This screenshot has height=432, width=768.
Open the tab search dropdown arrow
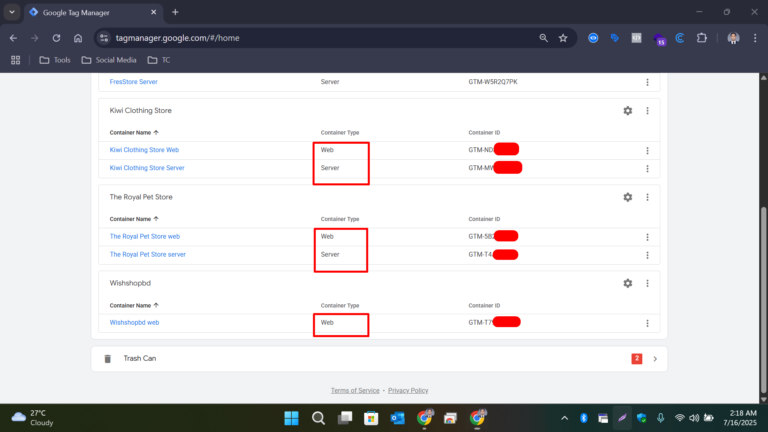[x=10, y=12]
